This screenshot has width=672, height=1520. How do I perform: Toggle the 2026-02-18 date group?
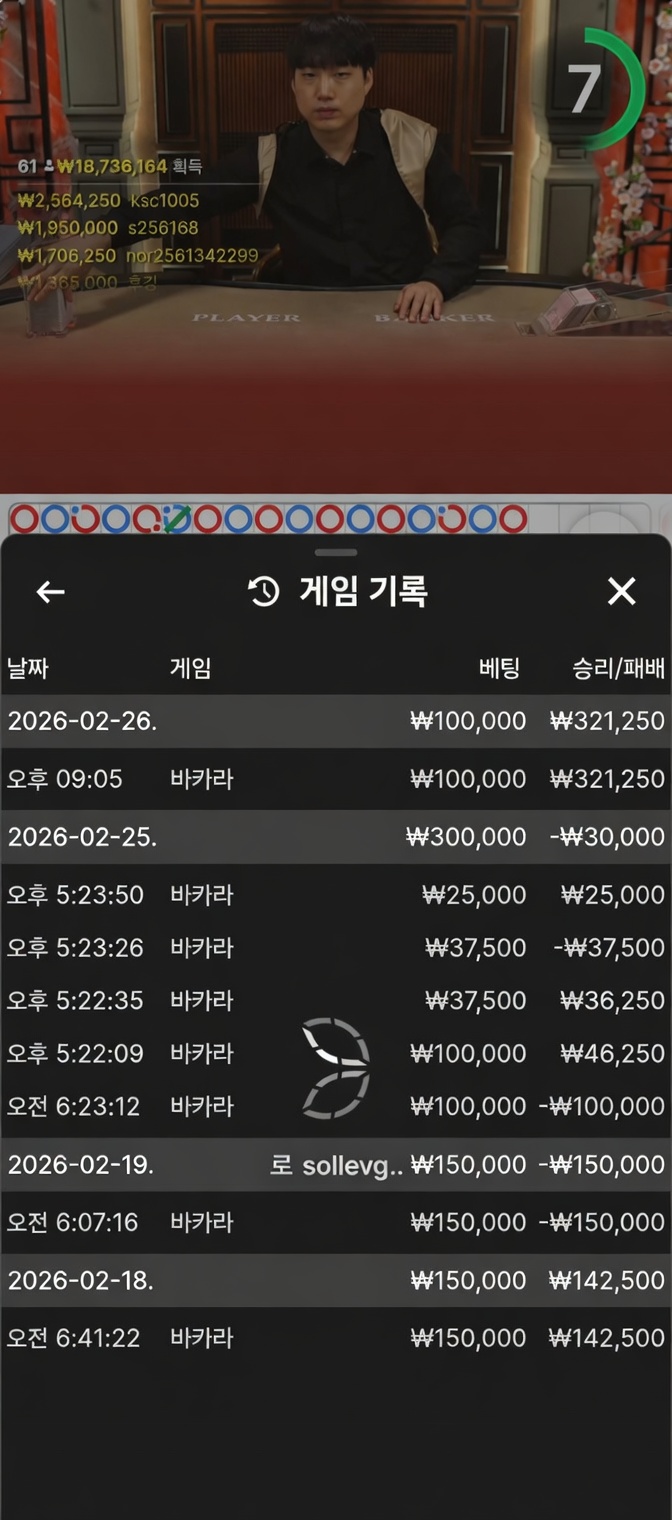[x=336, y=1280]
